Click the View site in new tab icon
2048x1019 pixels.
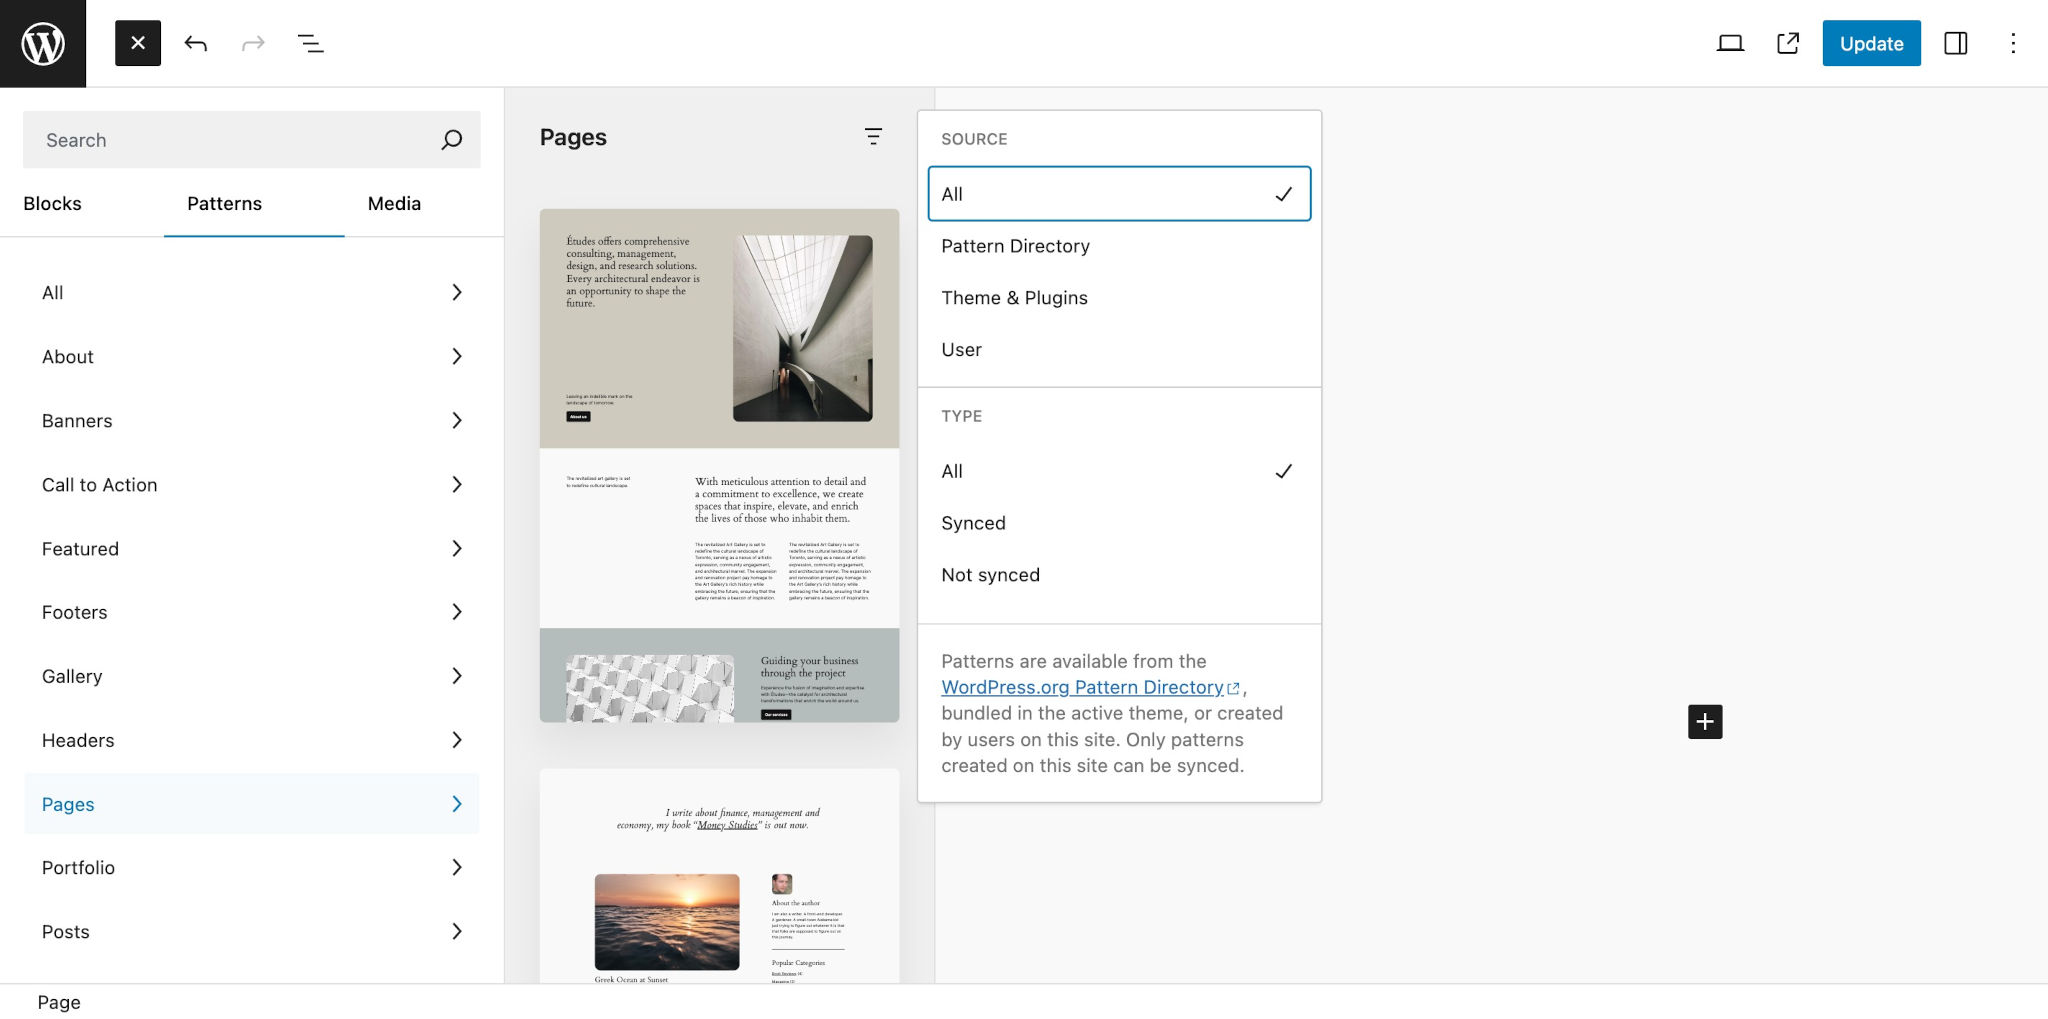click(1787, 43)
